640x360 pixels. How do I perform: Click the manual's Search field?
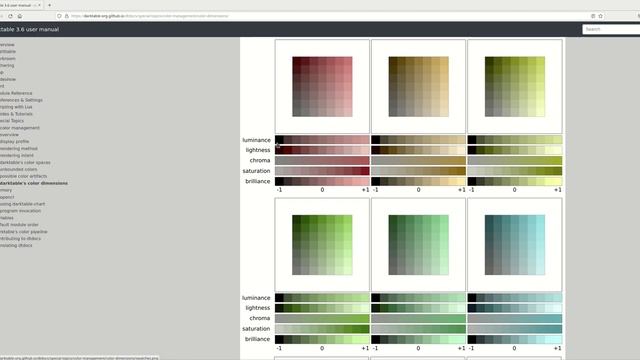coord(611,29)
